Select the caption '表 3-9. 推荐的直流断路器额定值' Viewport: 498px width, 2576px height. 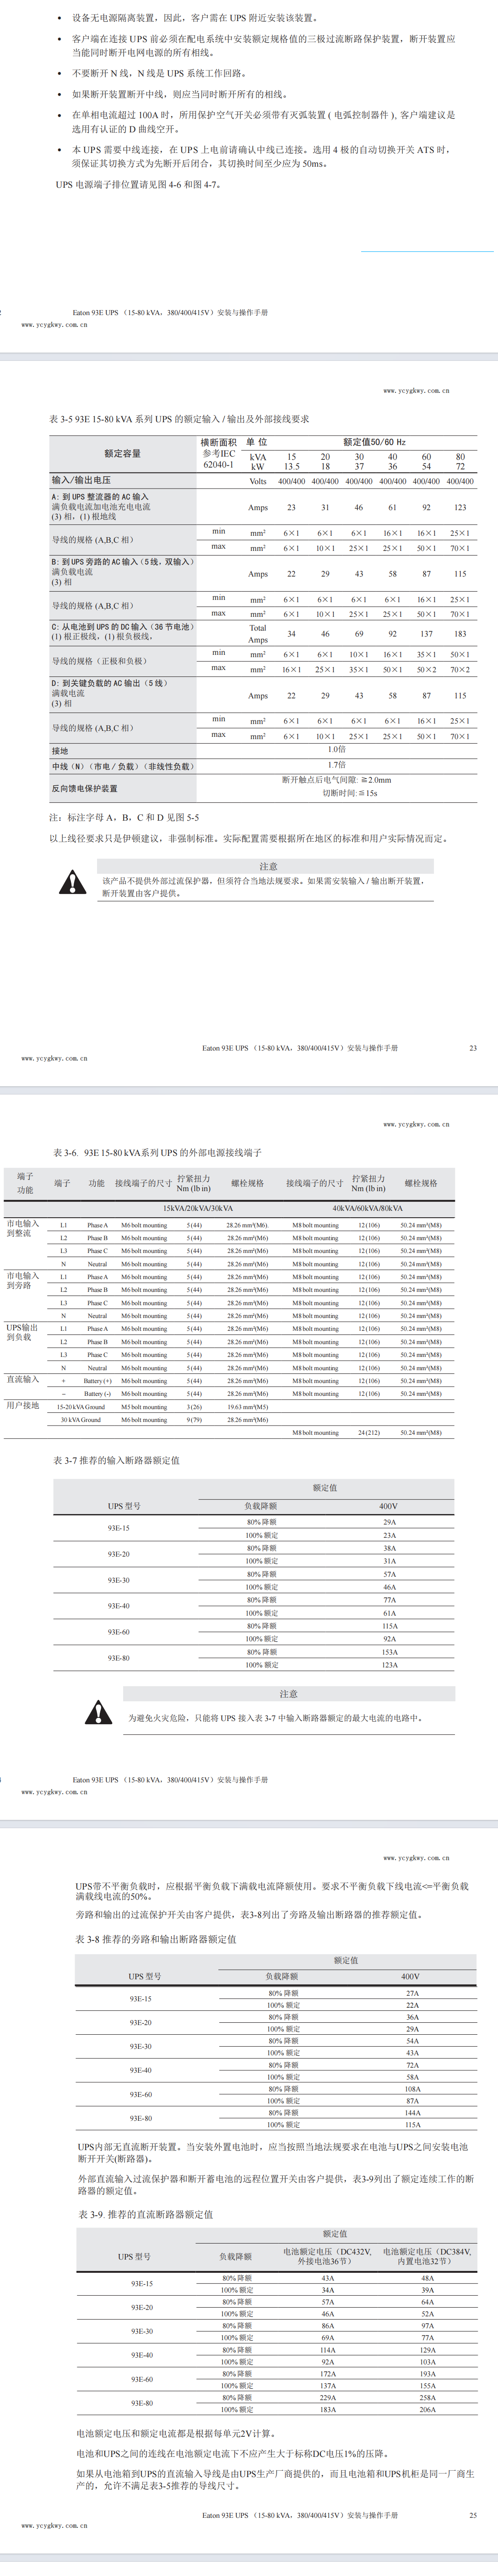pos(145,2214)
